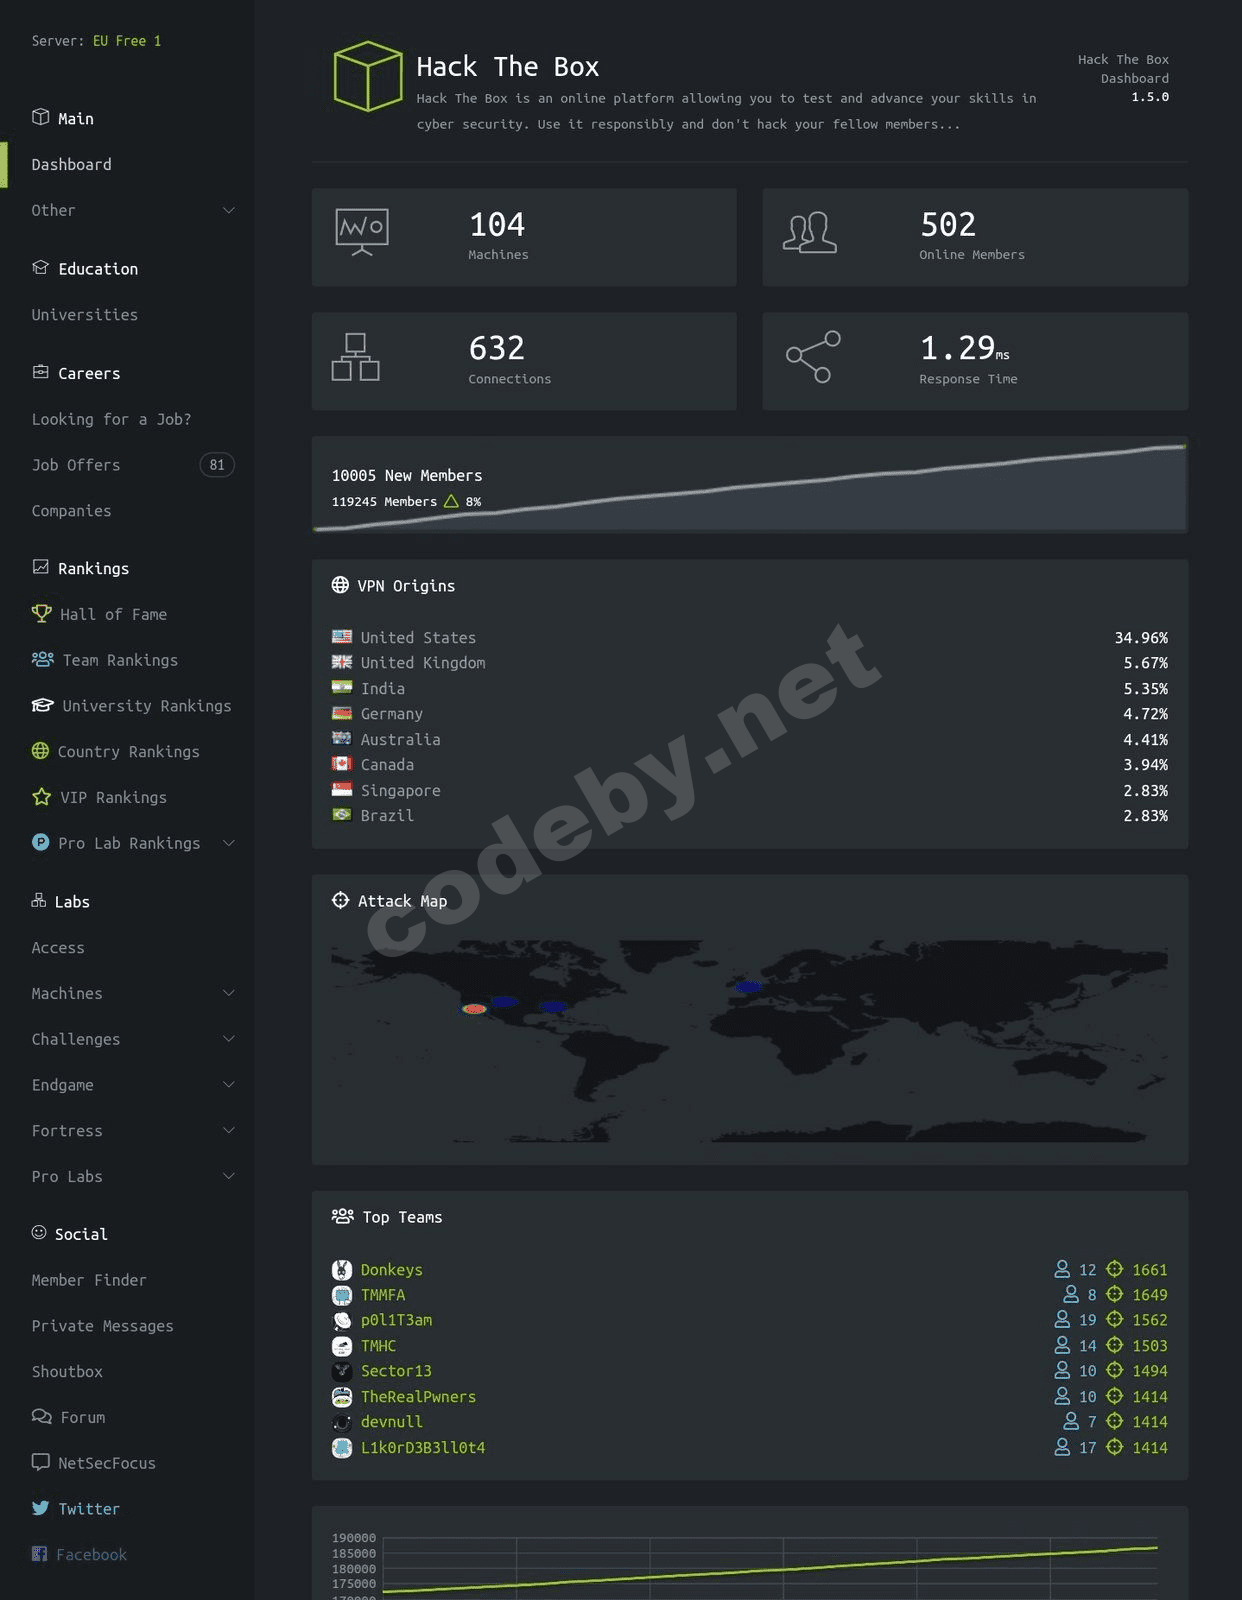The image size is (1242, 1600).
Task: Expand the Pro Lab Rankings chevron
Action: pyautogui.click(x=228, y=843)
